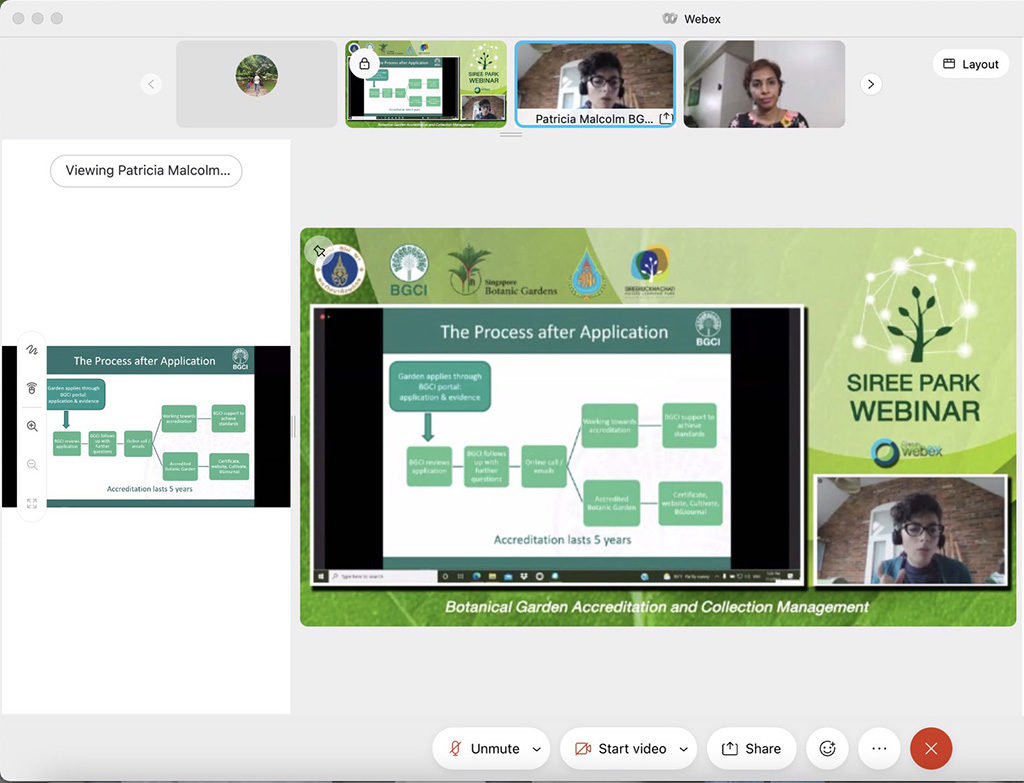This screenshot has width=1024, height=783.
Task: Zoom in on the shared content
Action: (x=32, y=426)
